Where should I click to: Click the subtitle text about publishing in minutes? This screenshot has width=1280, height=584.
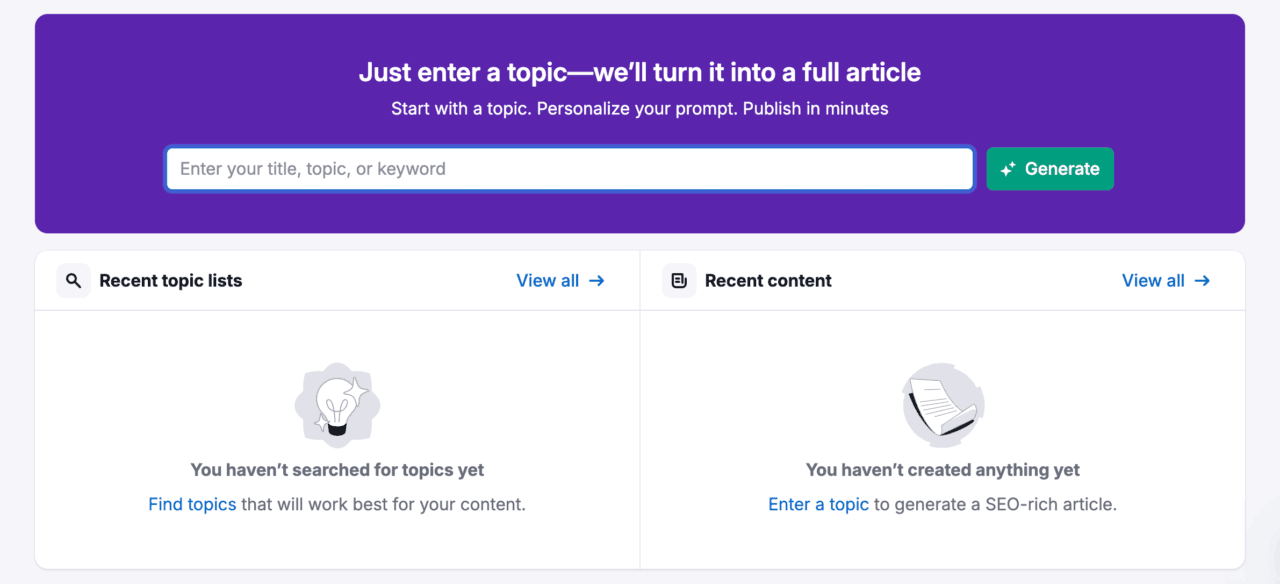point(640,108)
